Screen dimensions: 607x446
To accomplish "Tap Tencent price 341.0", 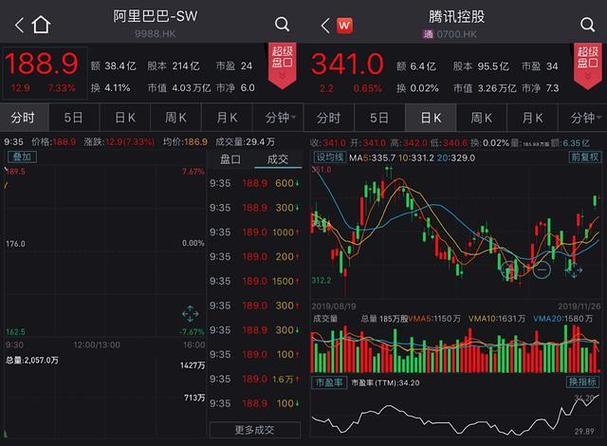I will click(347, 64).
